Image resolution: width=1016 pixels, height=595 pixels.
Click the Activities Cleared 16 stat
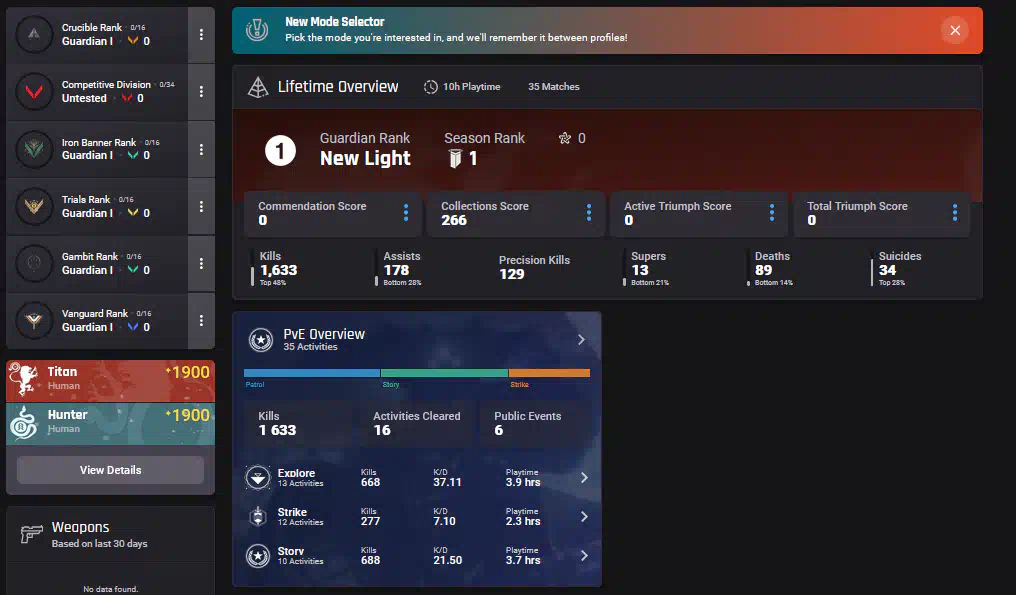[417, 423]
